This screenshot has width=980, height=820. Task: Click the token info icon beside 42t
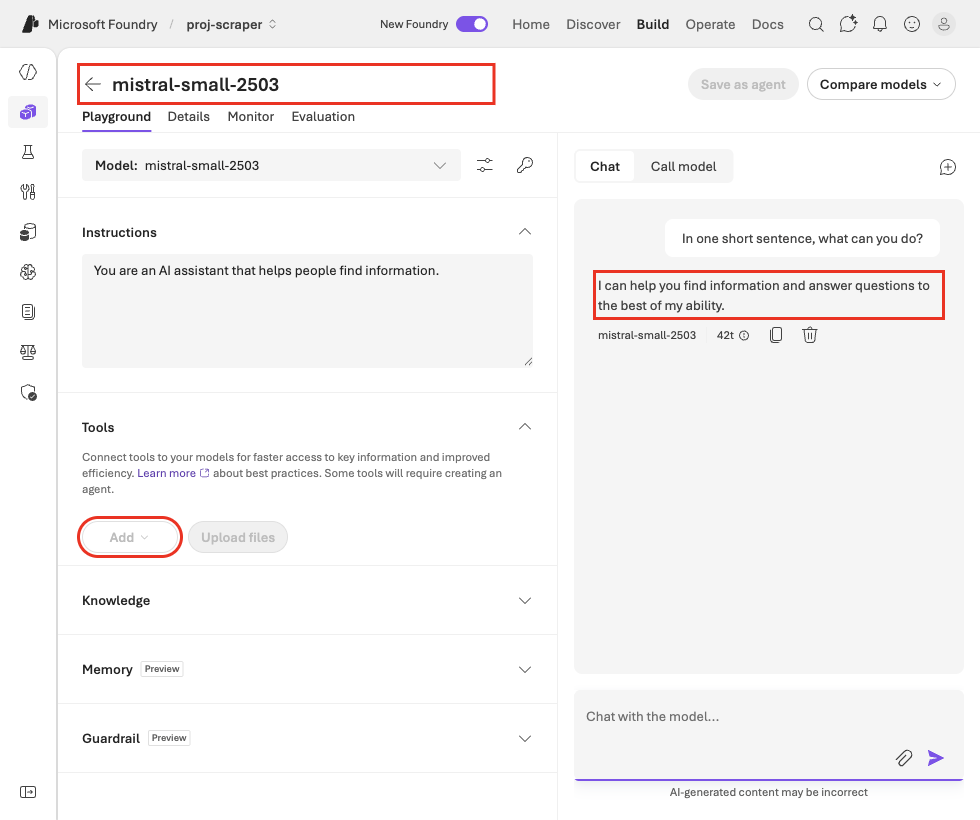click(744, 336)
